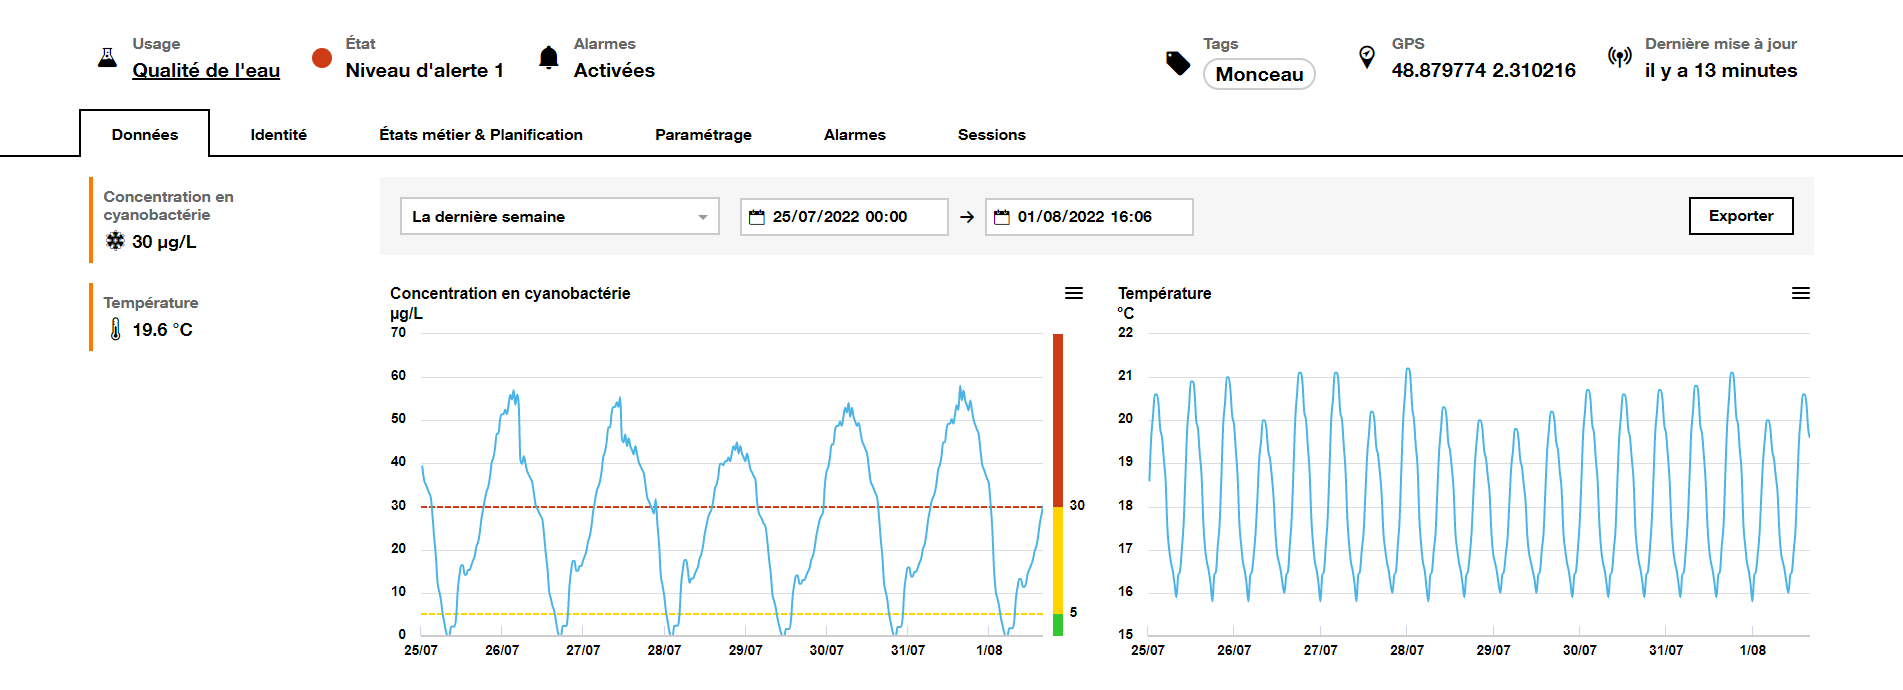Click the cyanobacteria icon beside 30 µg/L
The width and height of the screenshot is (1903, 690).
(116, 241)
